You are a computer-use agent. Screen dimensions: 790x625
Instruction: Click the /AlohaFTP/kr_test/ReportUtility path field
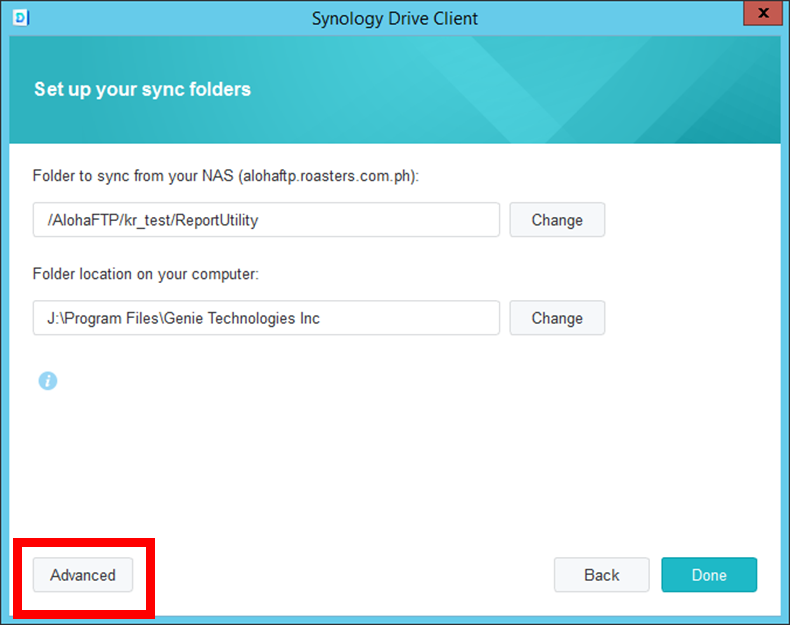(x=267, y=220)
